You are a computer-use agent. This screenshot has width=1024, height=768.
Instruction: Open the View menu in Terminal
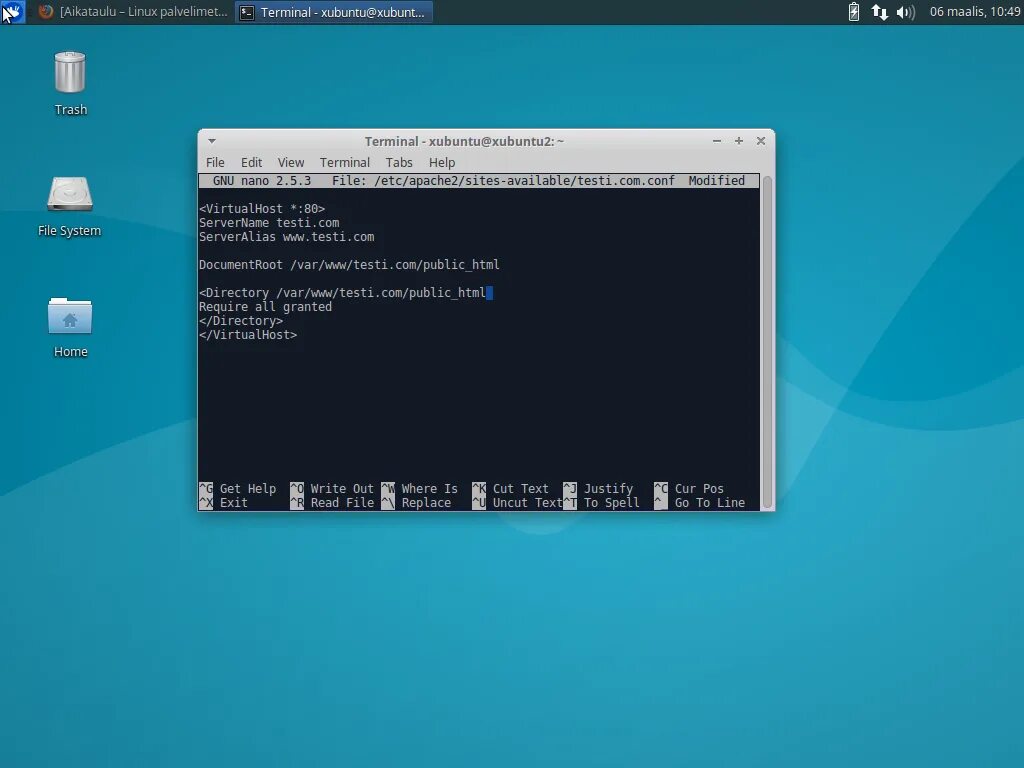(291, 163)
